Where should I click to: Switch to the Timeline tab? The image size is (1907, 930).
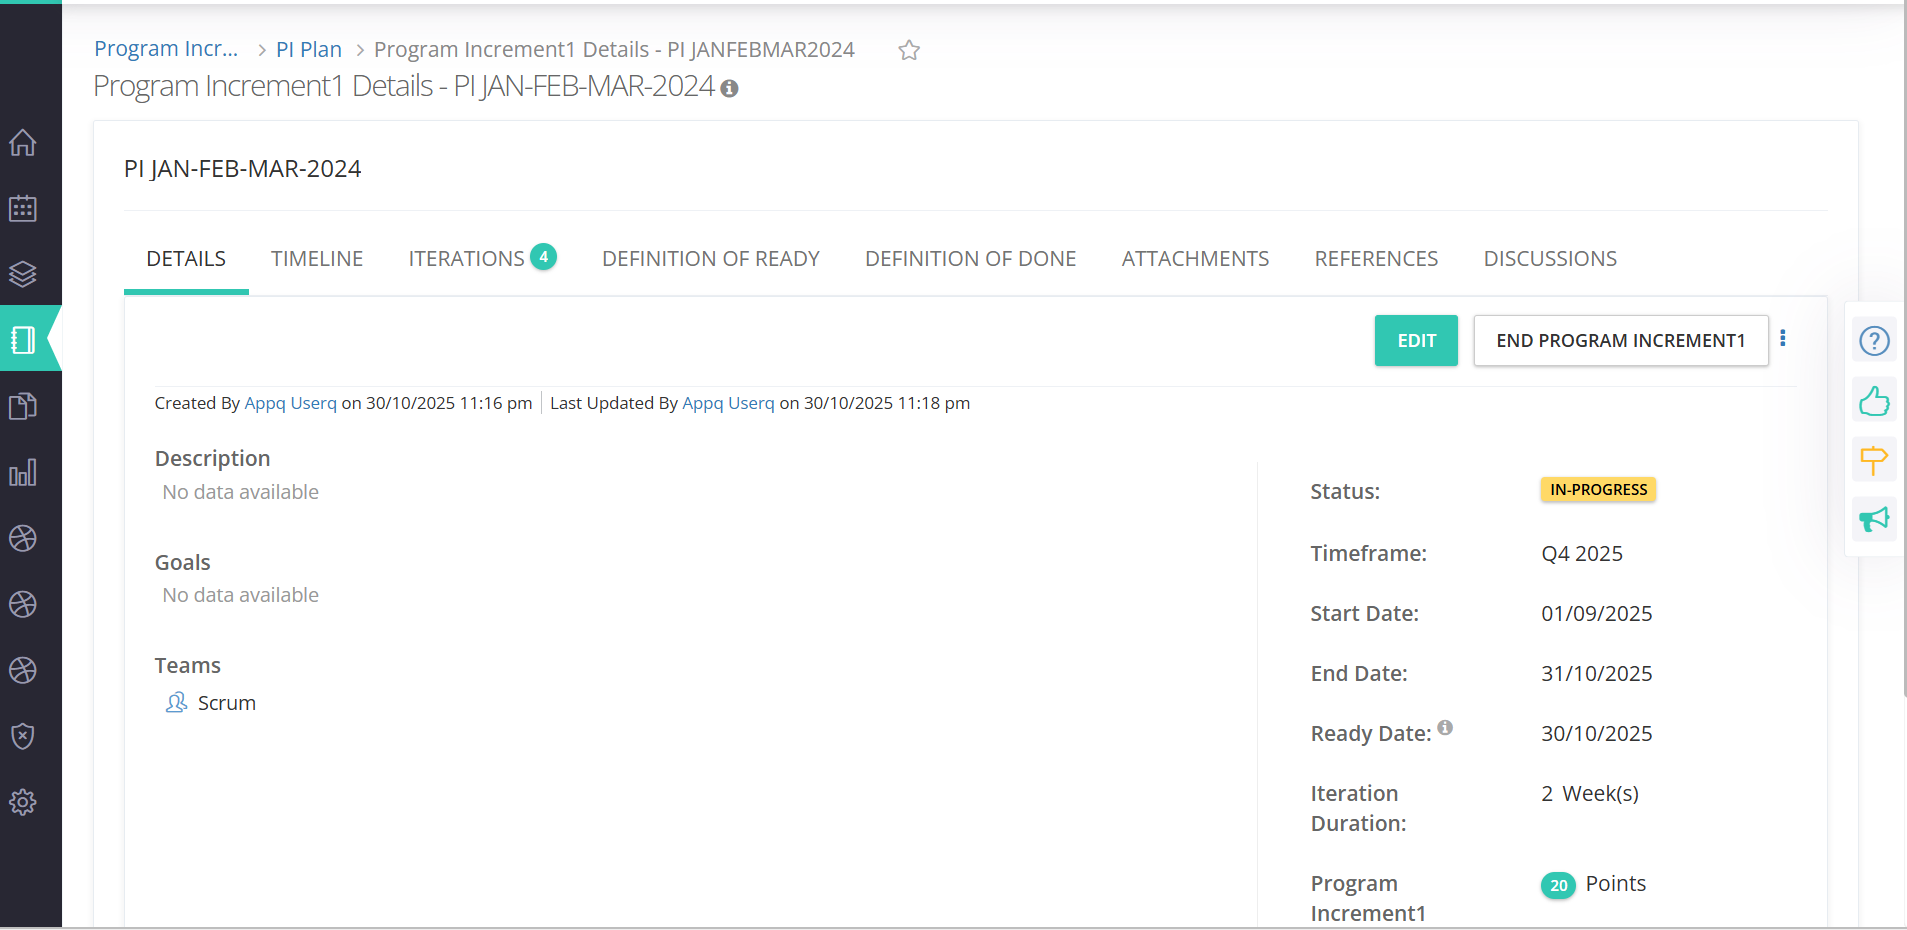coord(317,259)
